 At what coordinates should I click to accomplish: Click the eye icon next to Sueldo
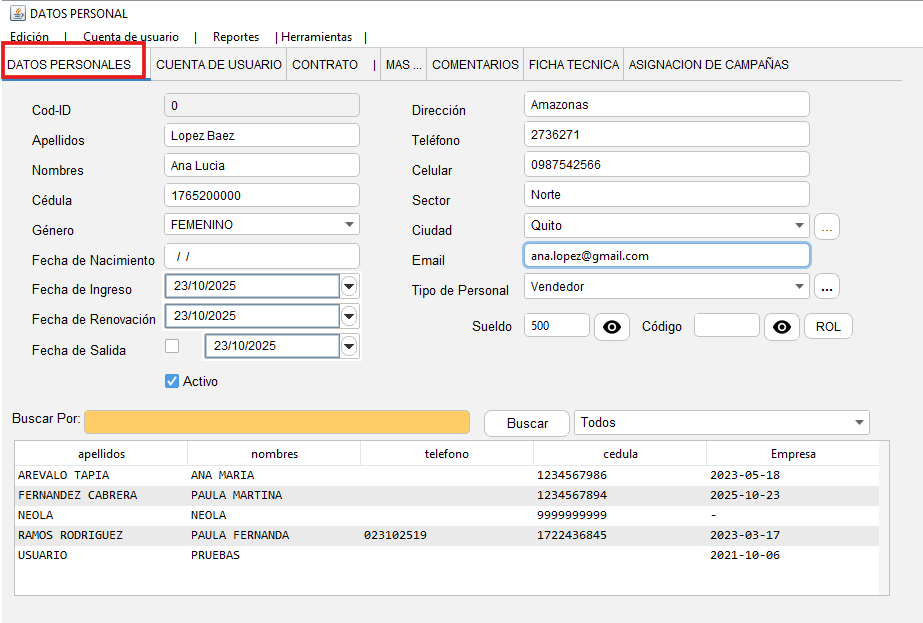pyautogui.click(x=611, y=327)
